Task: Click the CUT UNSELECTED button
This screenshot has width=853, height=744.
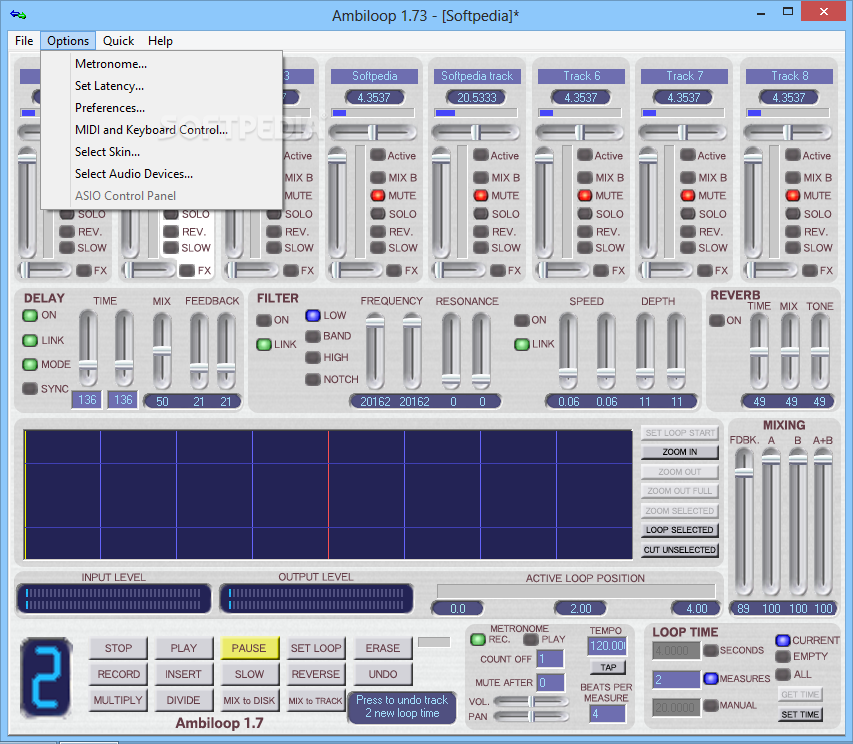Action: [x=679, y=550]
